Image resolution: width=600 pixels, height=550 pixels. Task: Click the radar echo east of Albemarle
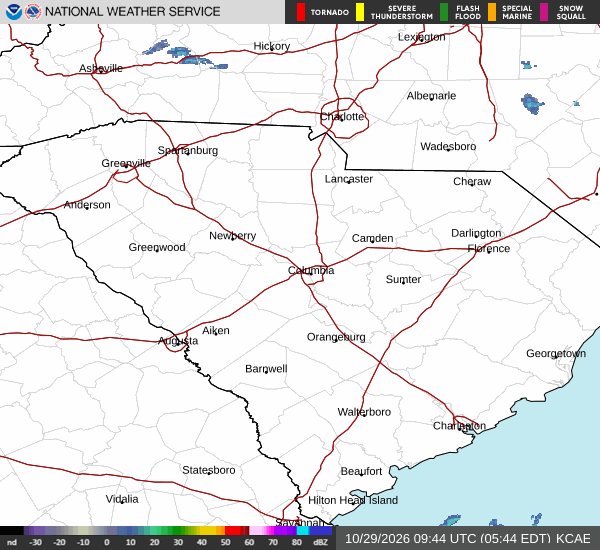click(x=532, y=104)
